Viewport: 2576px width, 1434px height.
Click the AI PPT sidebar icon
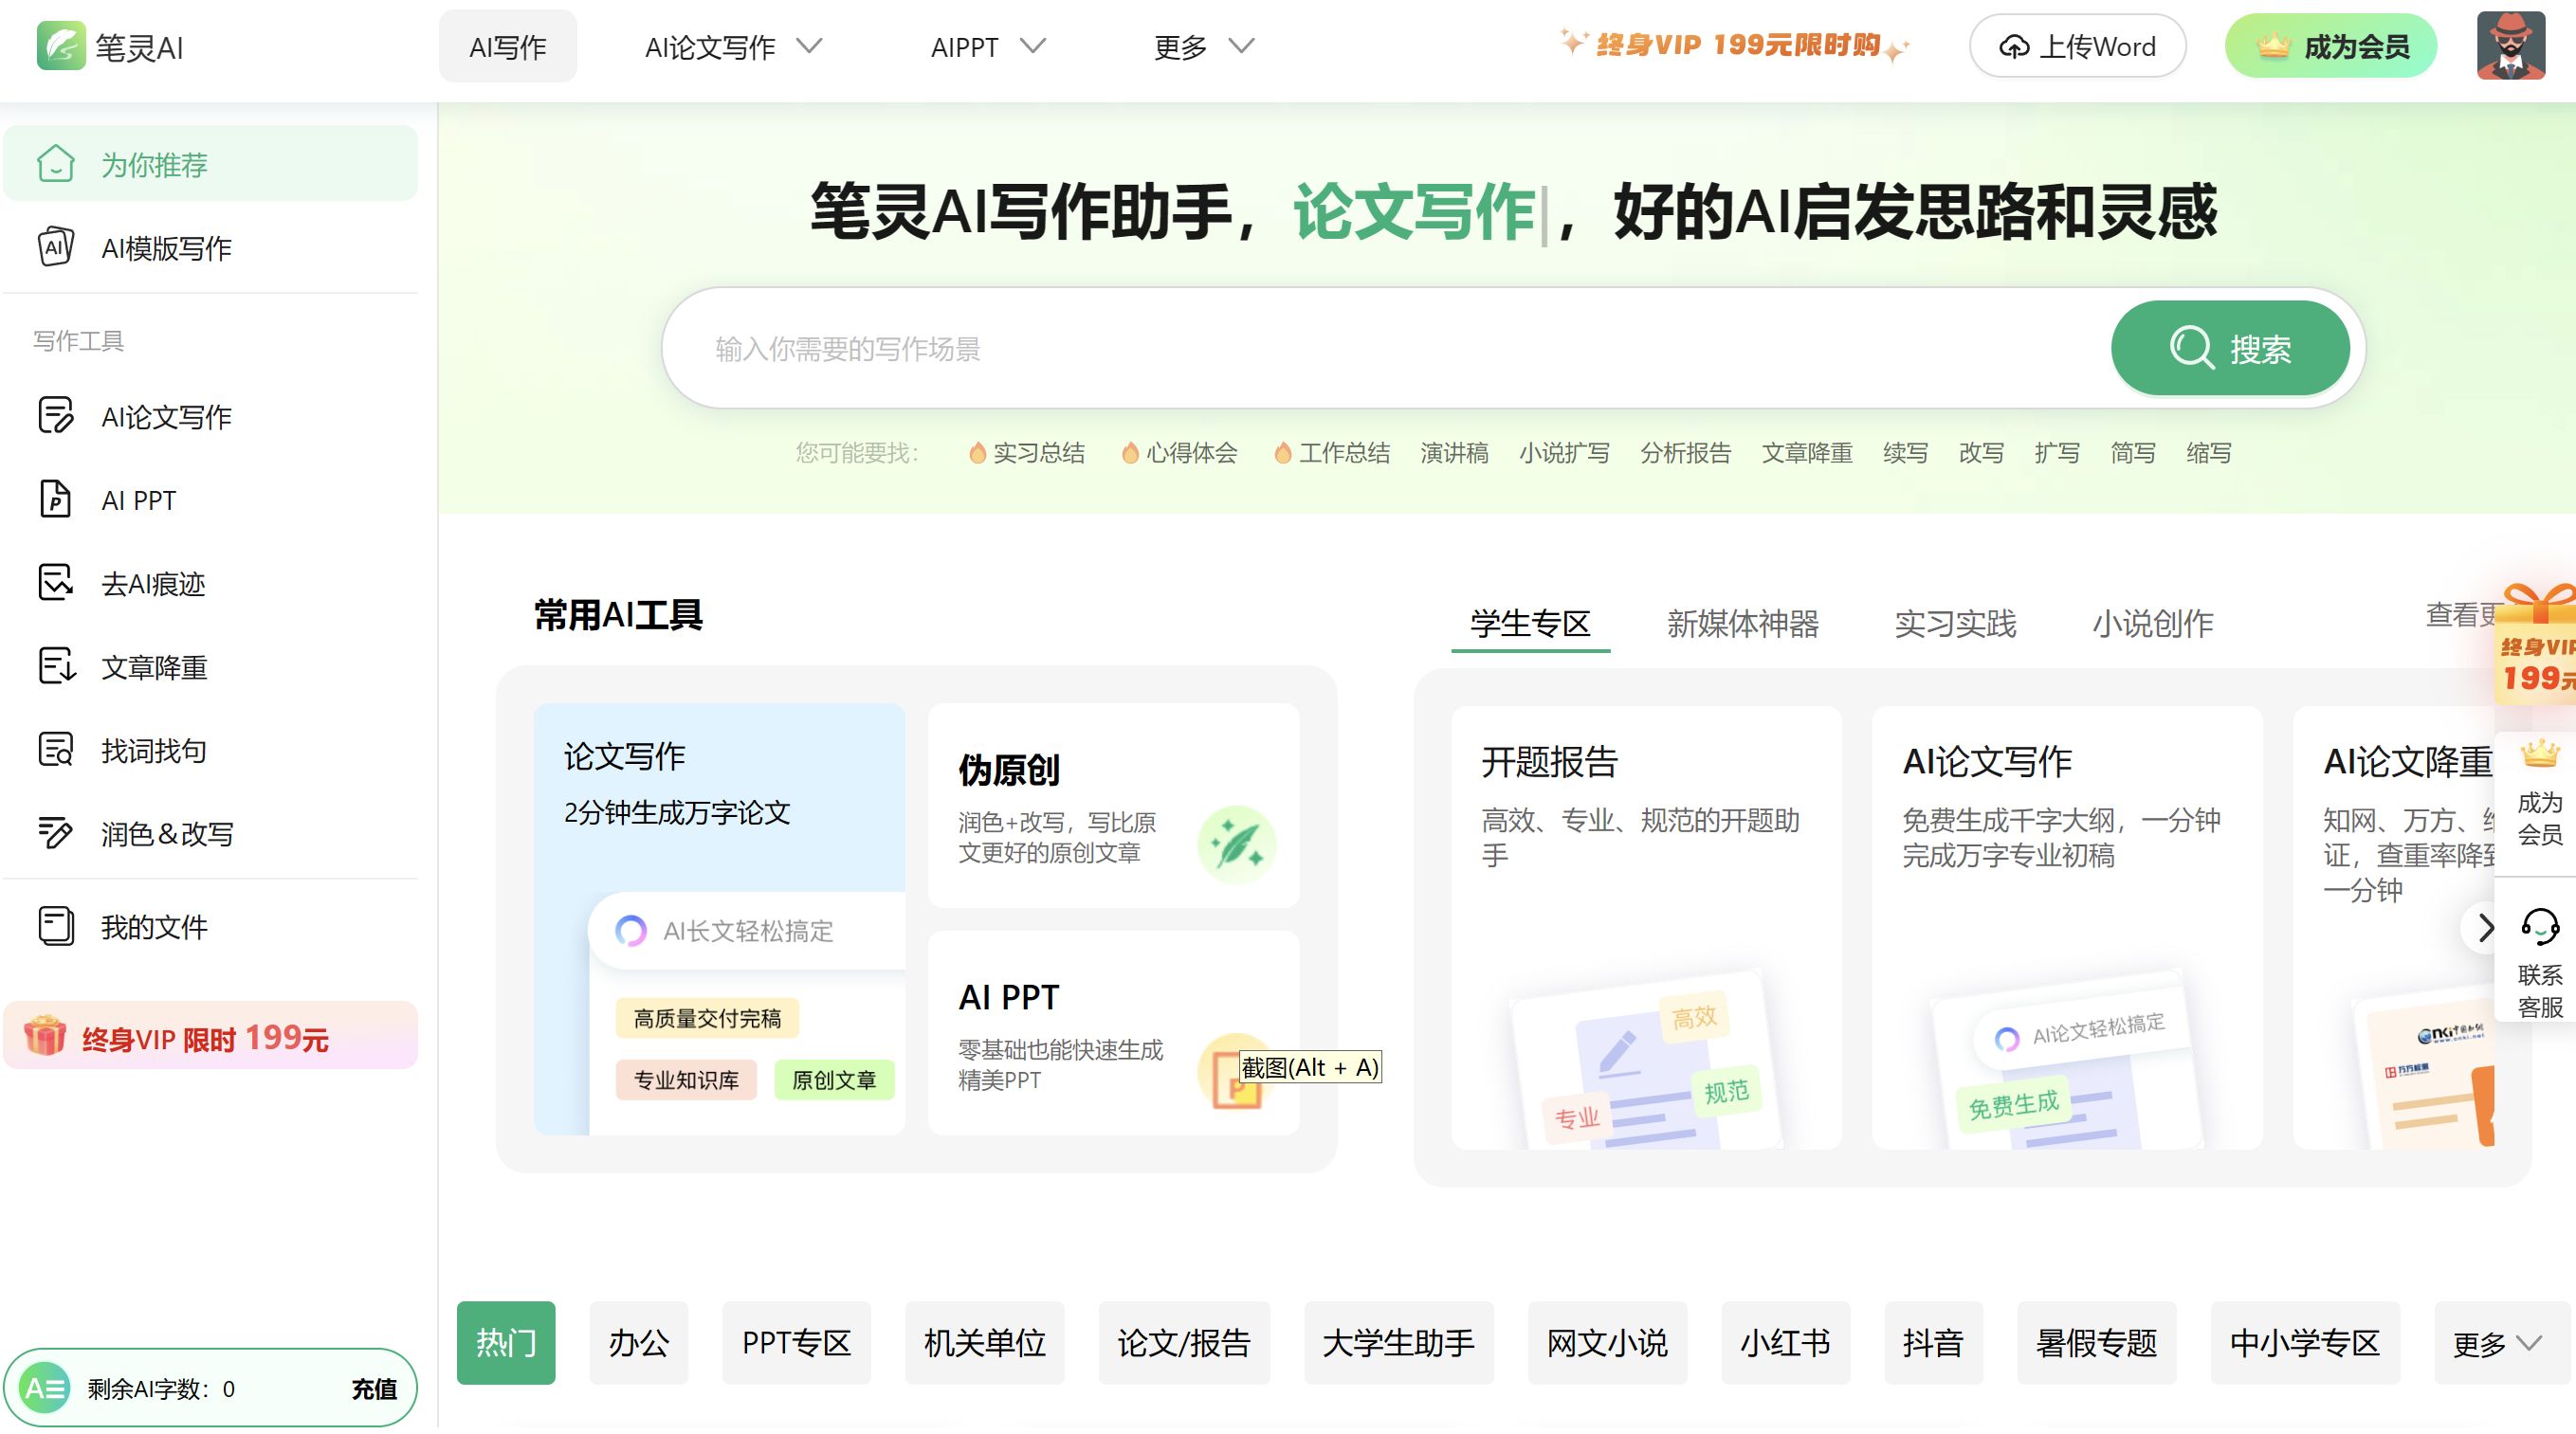(56, 499)
